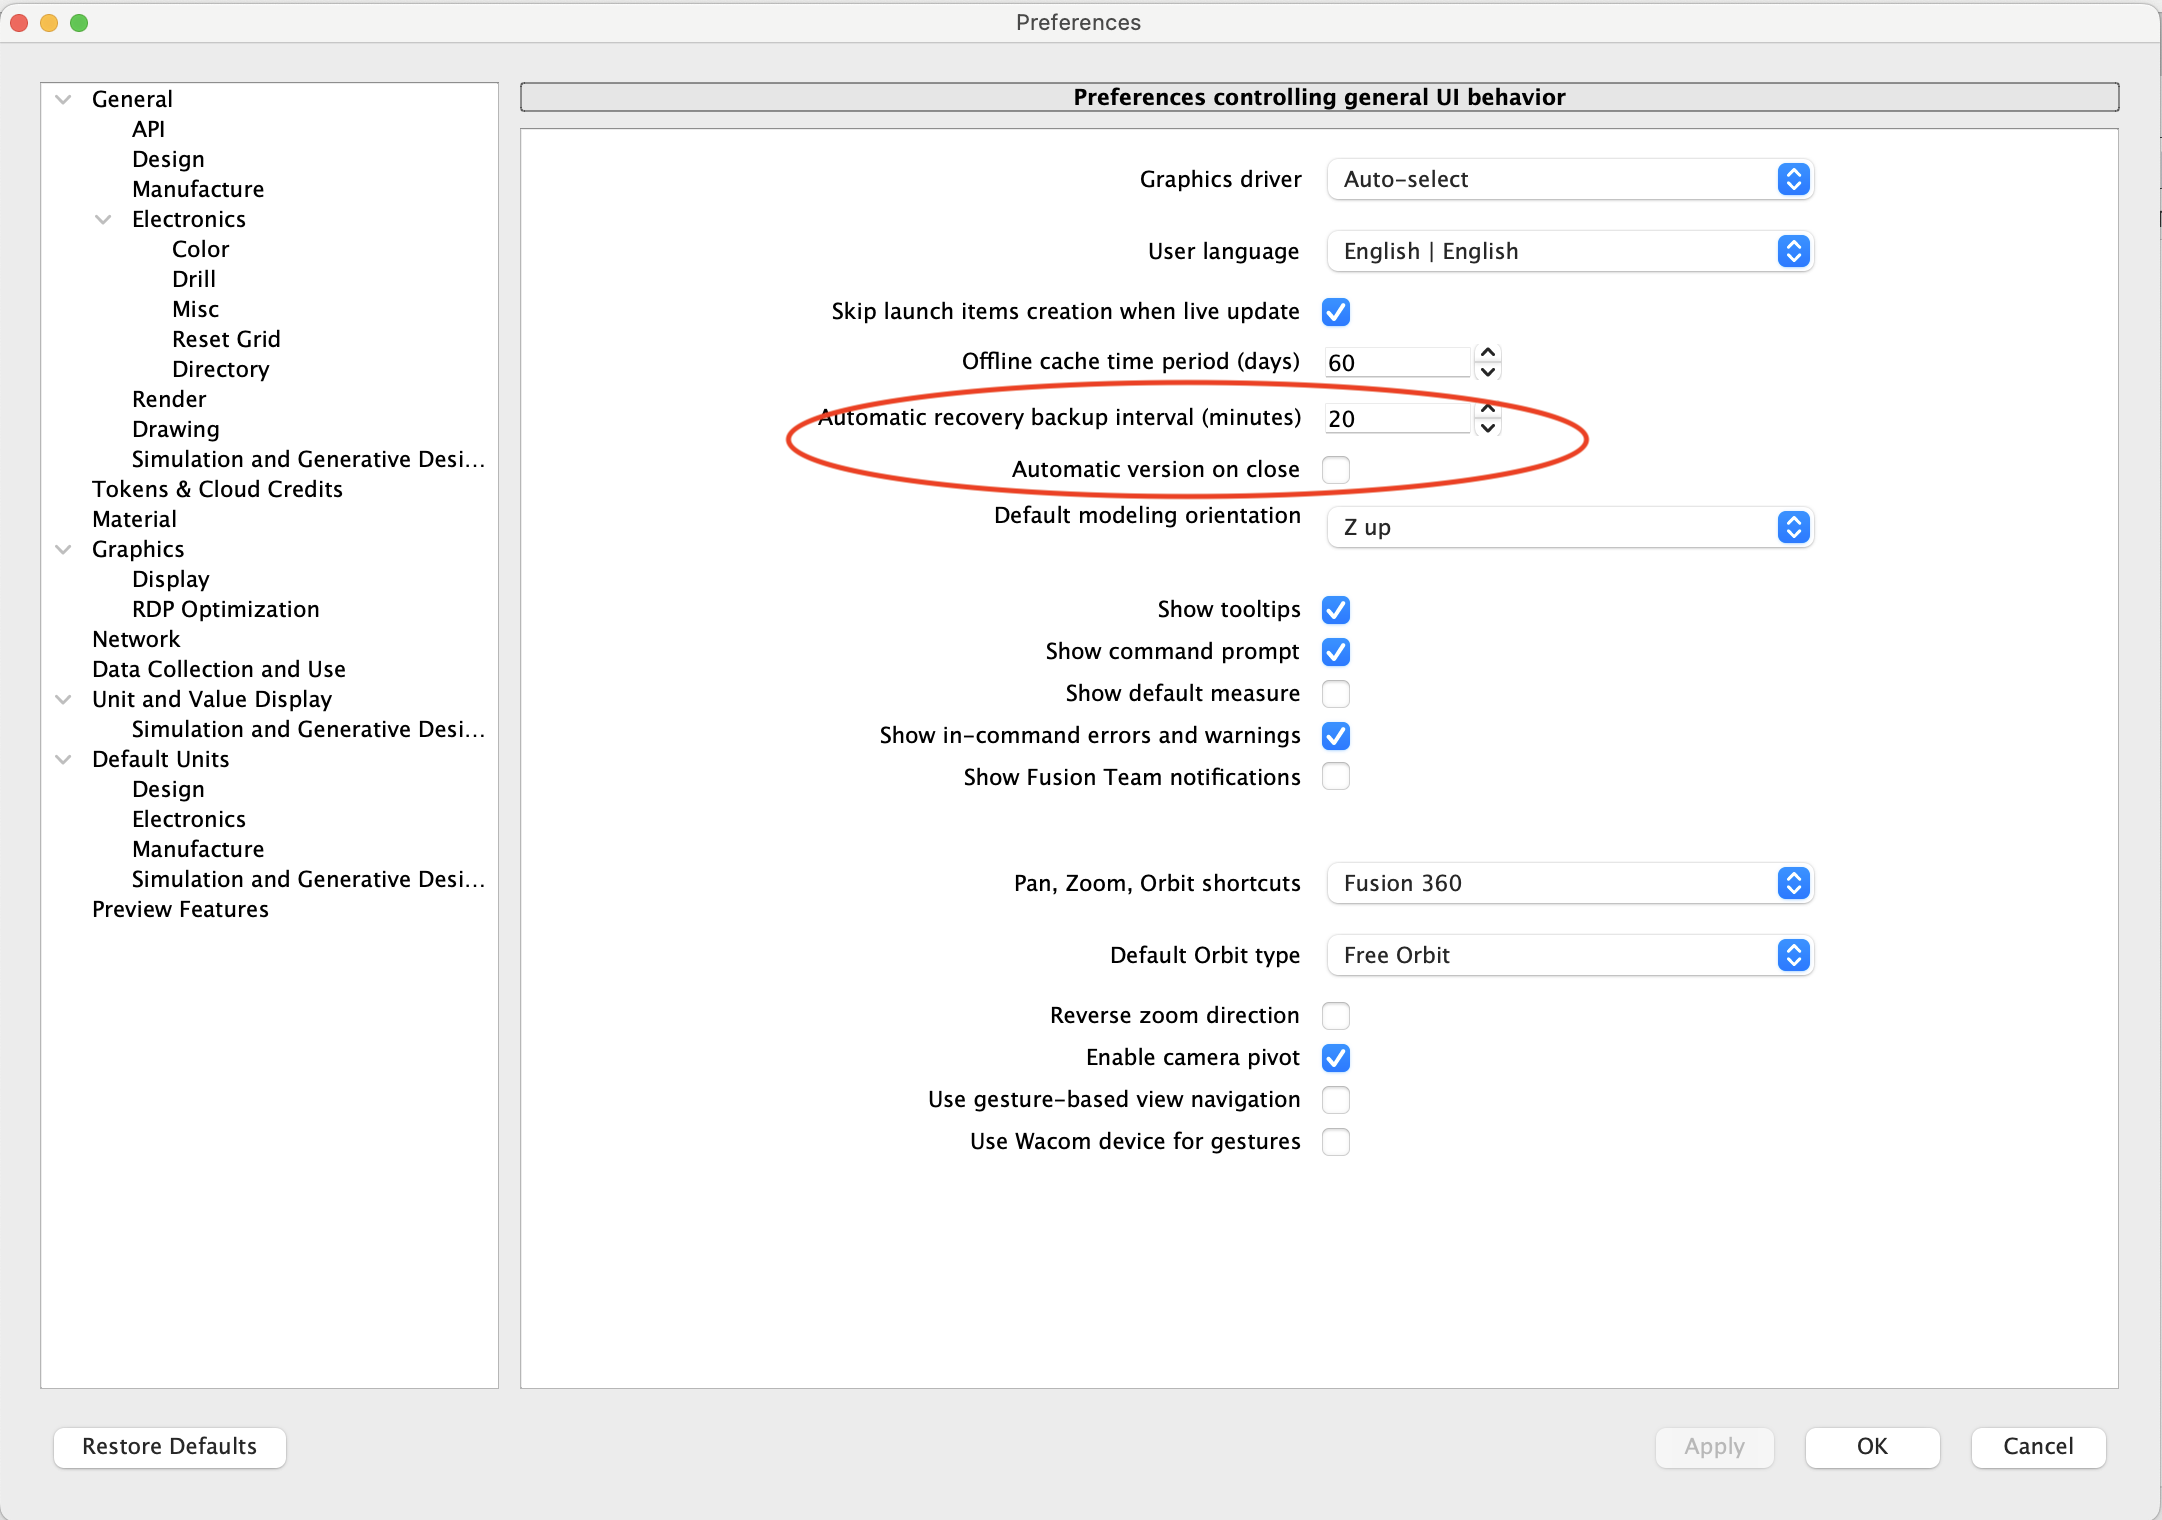The image size is (2162, 1520).
Task: Open Default Orbit type dropdown
Action: tap(1569, 955)
